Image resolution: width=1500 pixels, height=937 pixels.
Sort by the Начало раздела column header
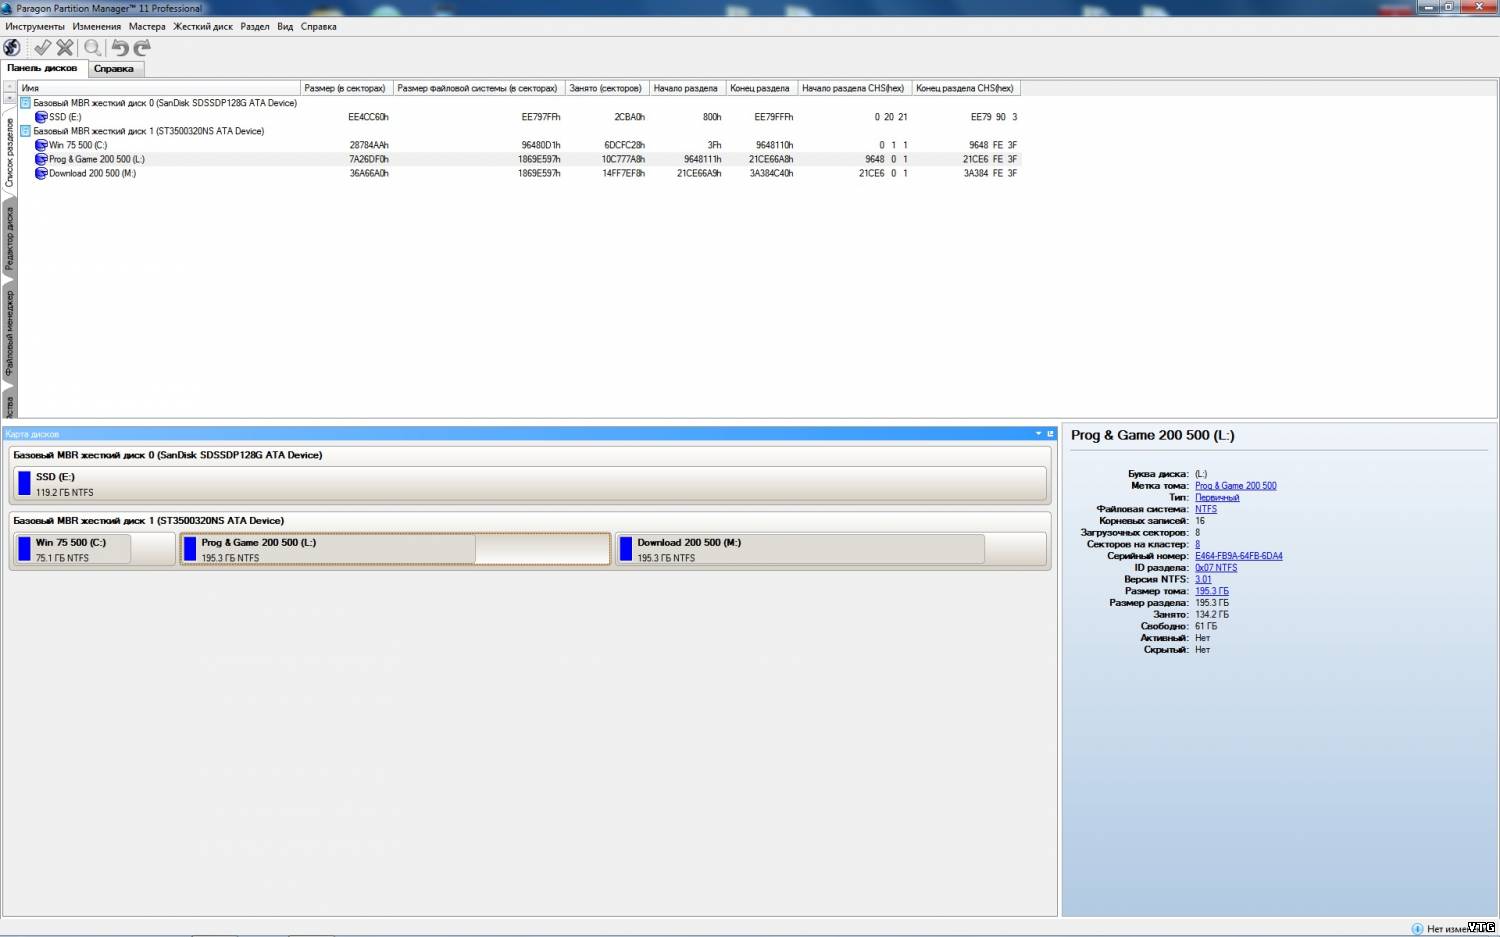click(x=687, y=88)
